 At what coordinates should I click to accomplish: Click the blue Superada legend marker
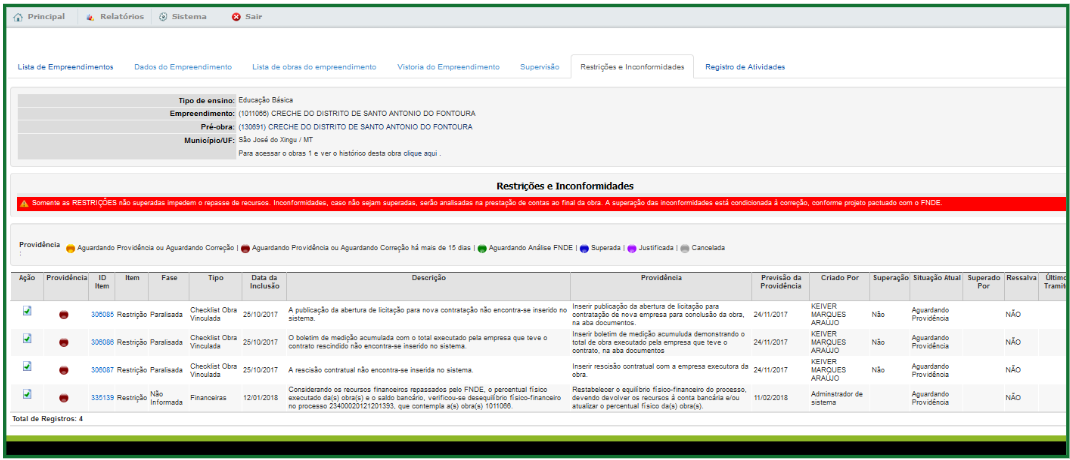584,248
